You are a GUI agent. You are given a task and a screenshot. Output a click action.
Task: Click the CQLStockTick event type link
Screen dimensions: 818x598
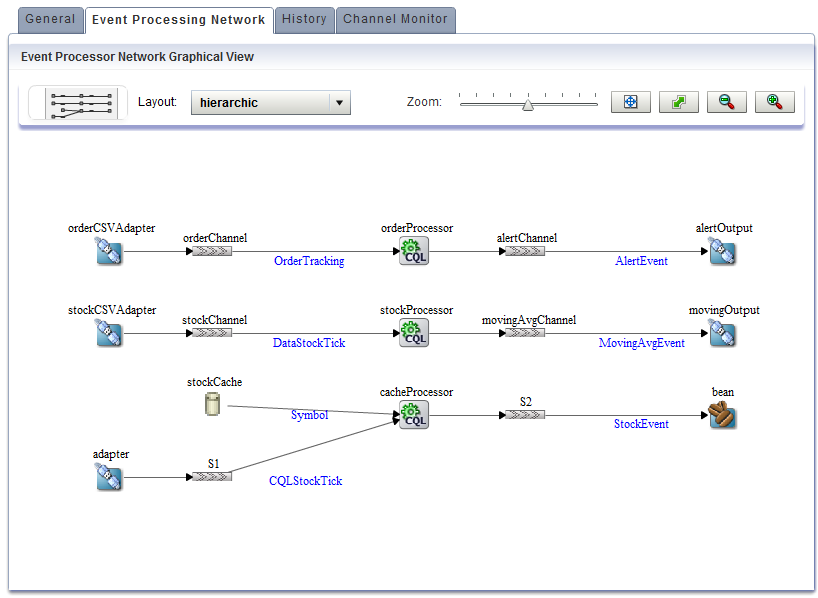[306, 481]
